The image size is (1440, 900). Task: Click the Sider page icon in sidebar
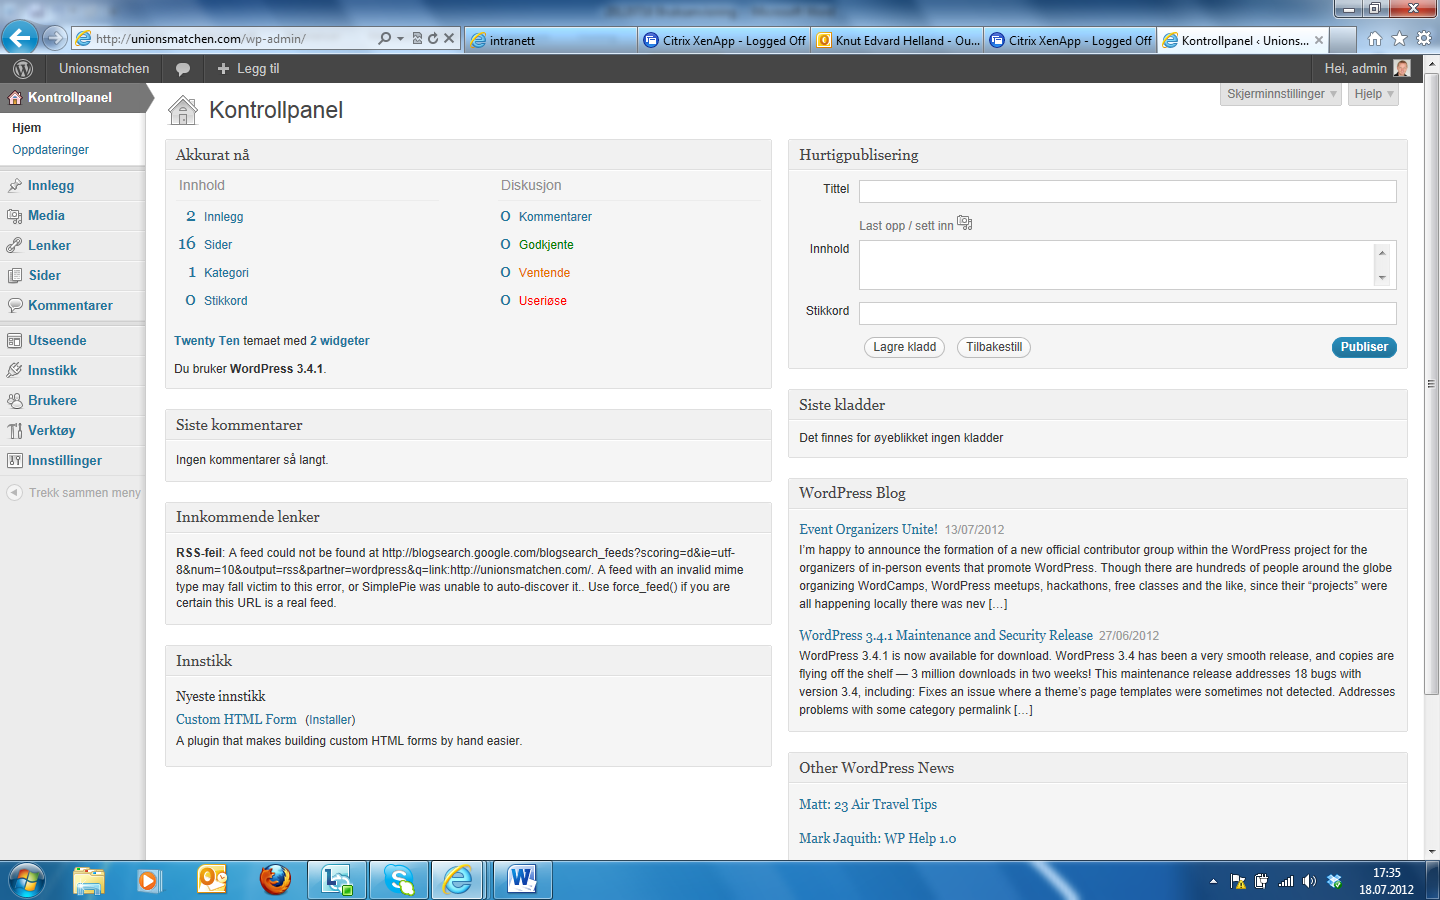15,275
